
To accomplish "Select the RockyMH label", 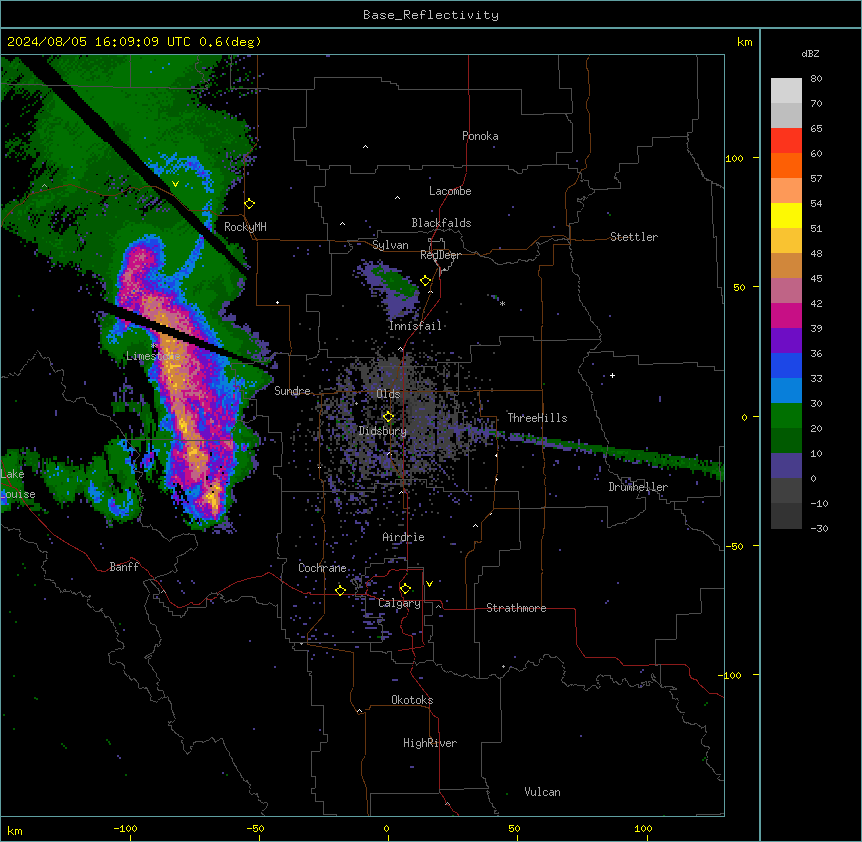I will (245, 227).
